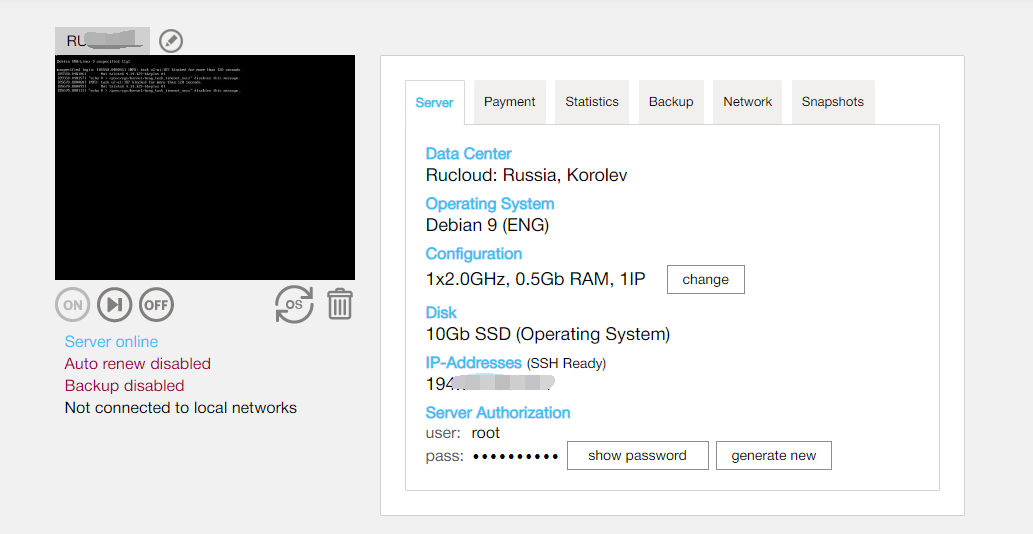The height and width of the screenshot is (534, 1033).
Task: Click Not connected to local networks text
Action: 181,408
